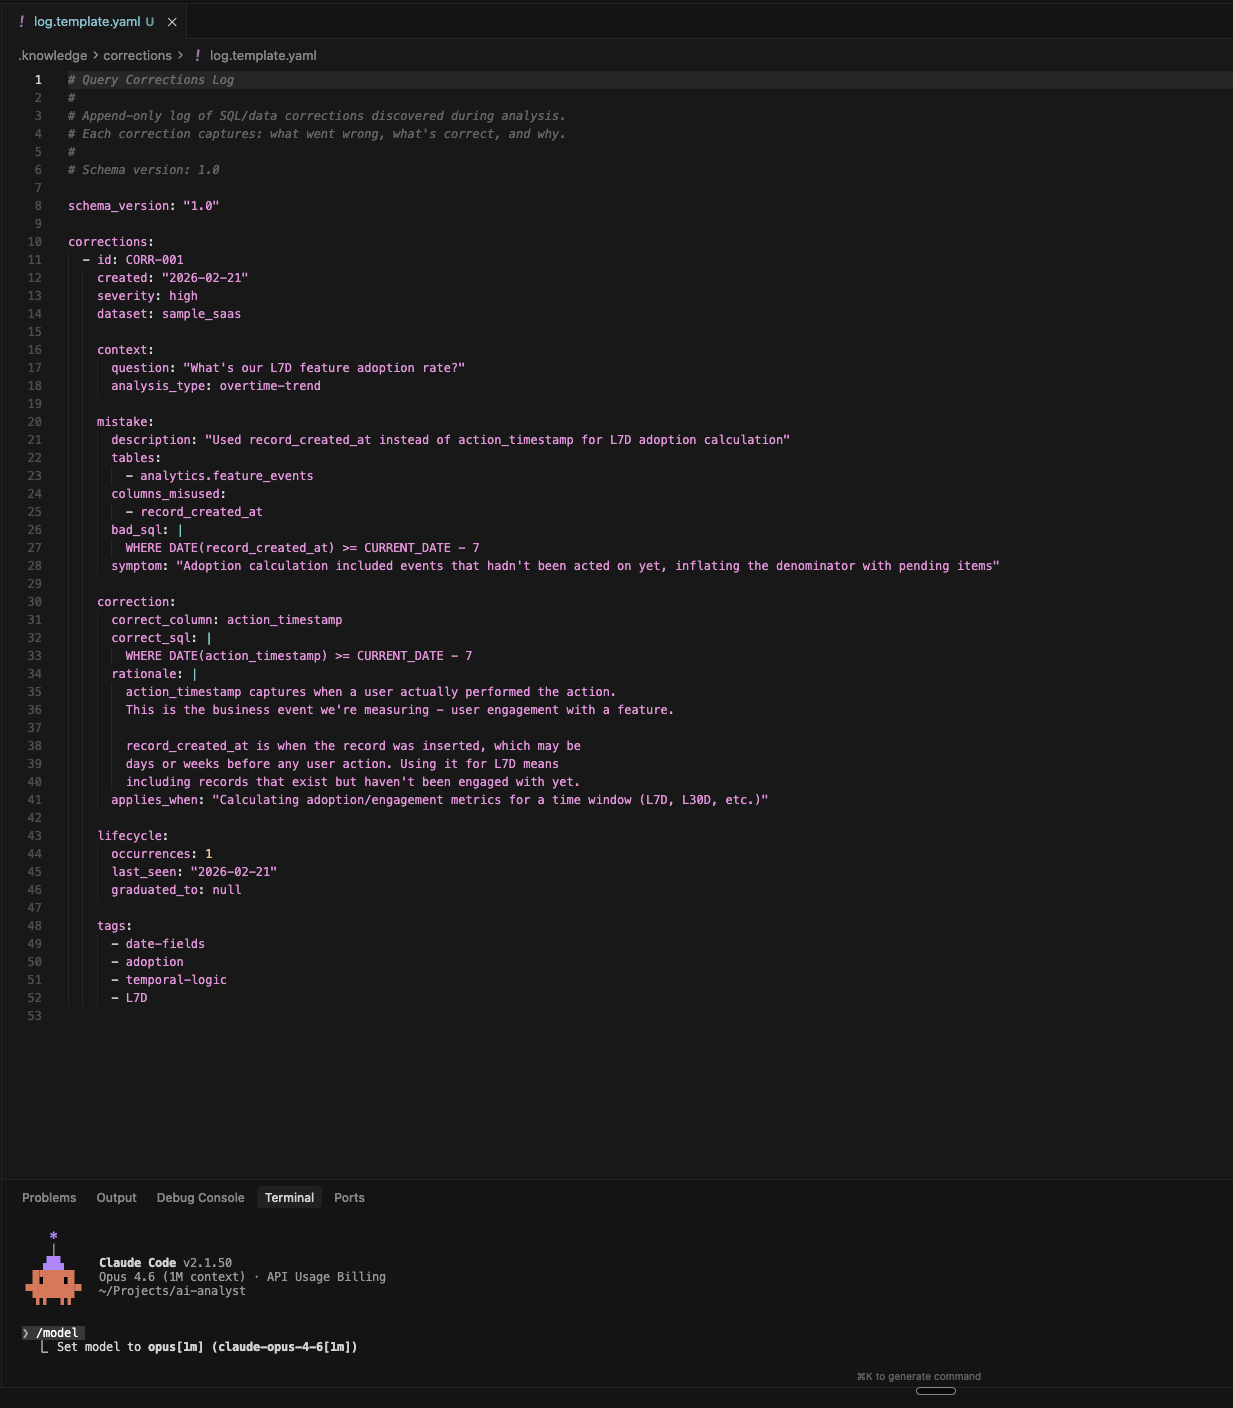This screenshot has width=1233, height=1408.
Task: Switch to the Problems panel tab
Action: point(48,1197)
